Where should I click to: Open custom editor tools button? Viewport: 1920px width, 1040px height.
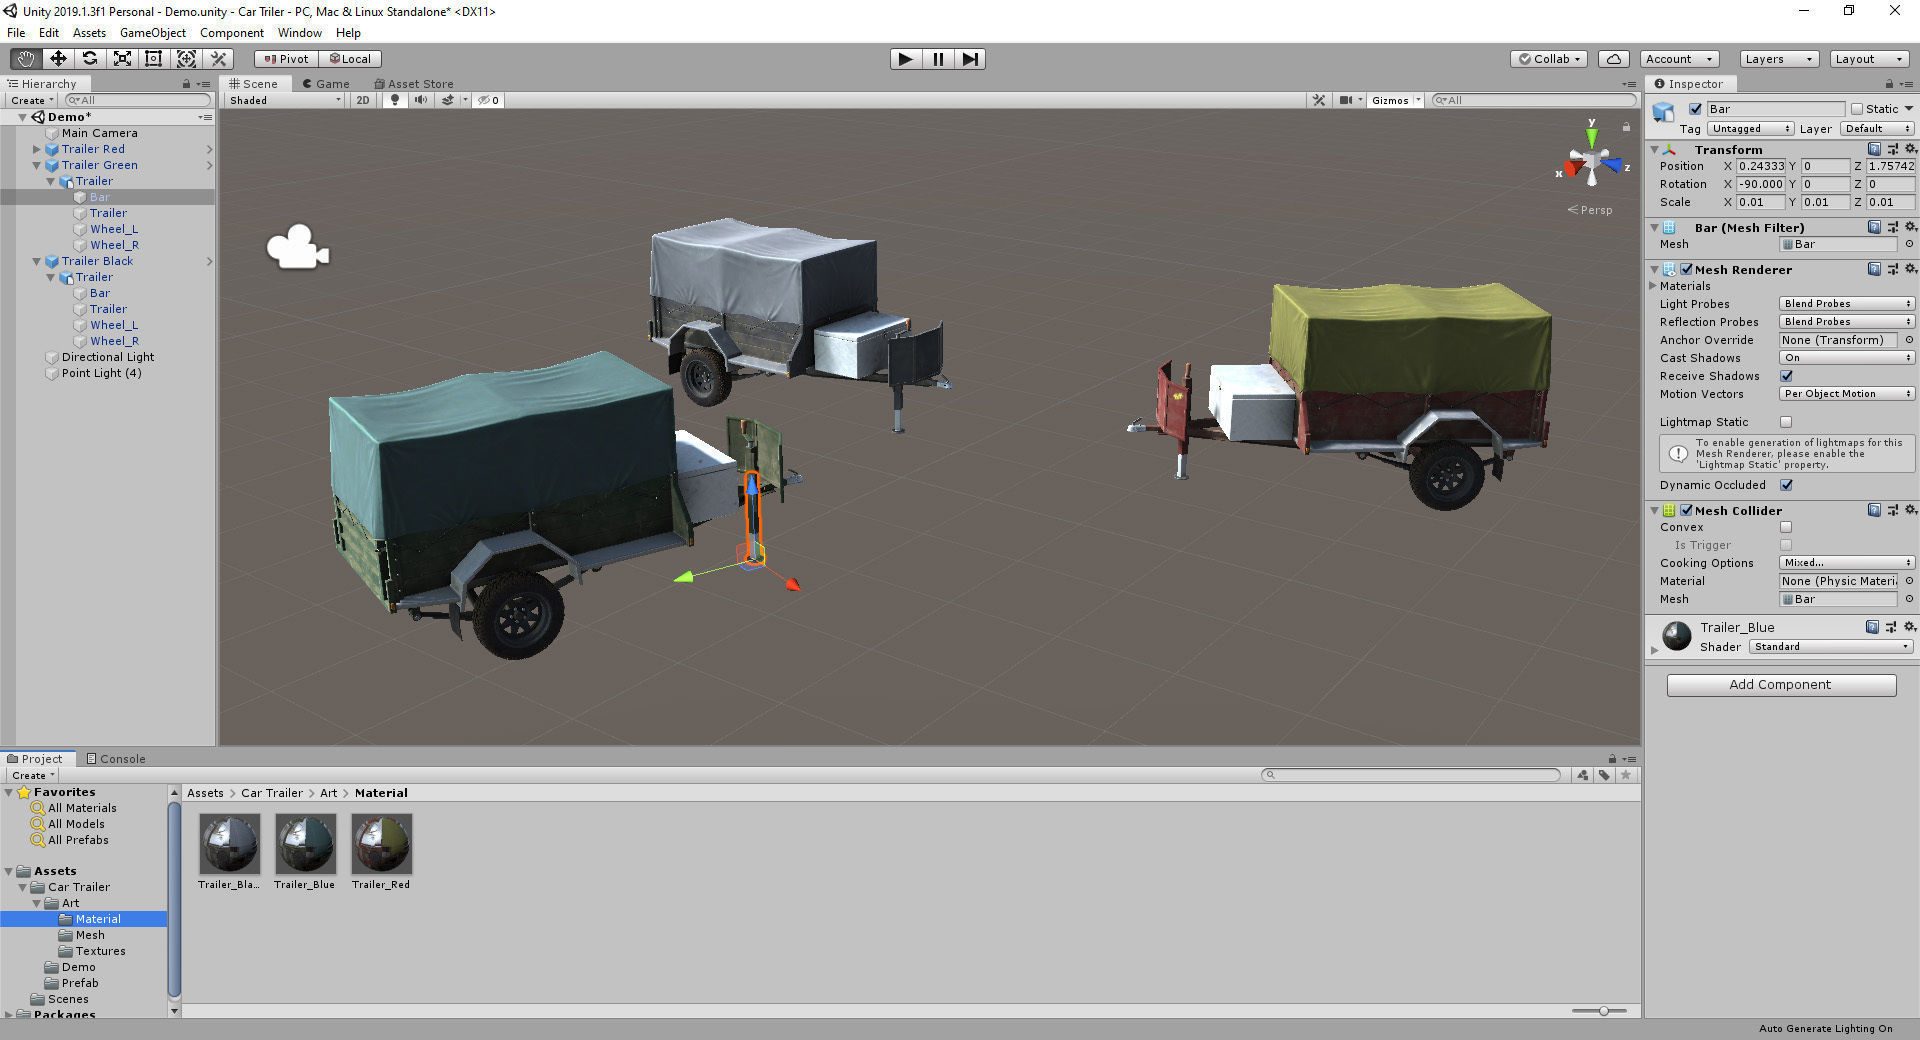pyautogui.click(x=219, y=59)
